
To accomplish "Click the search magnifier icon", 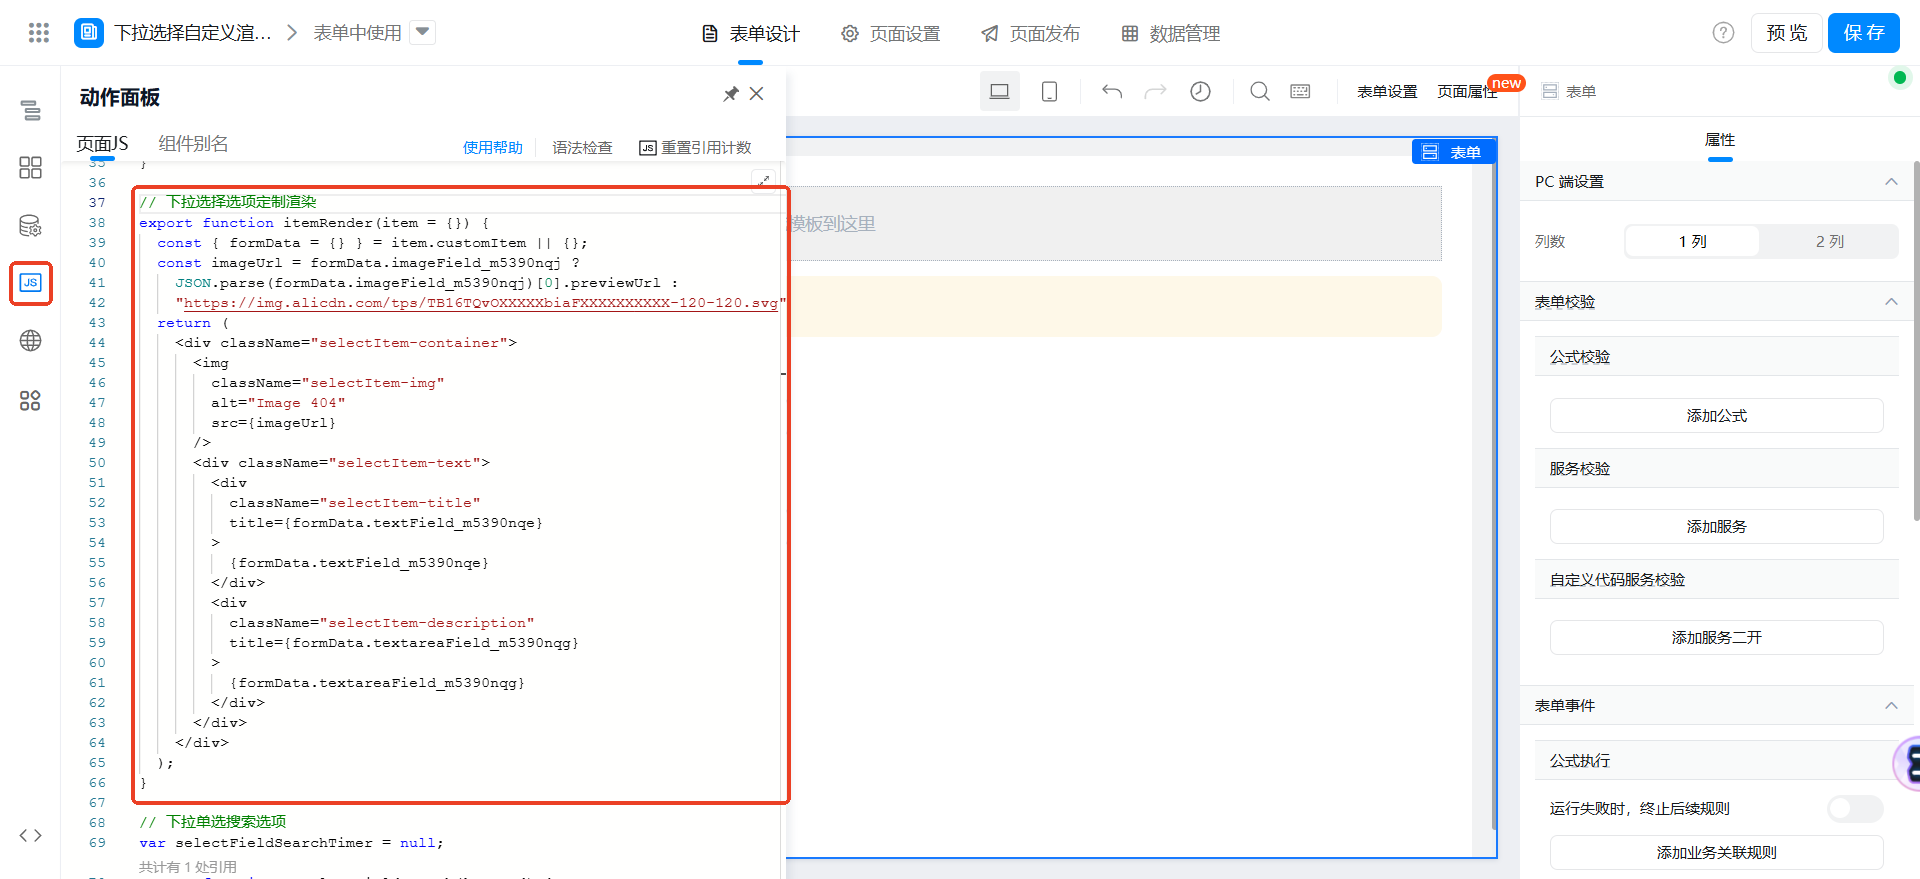I will (x=1260, y=91).
